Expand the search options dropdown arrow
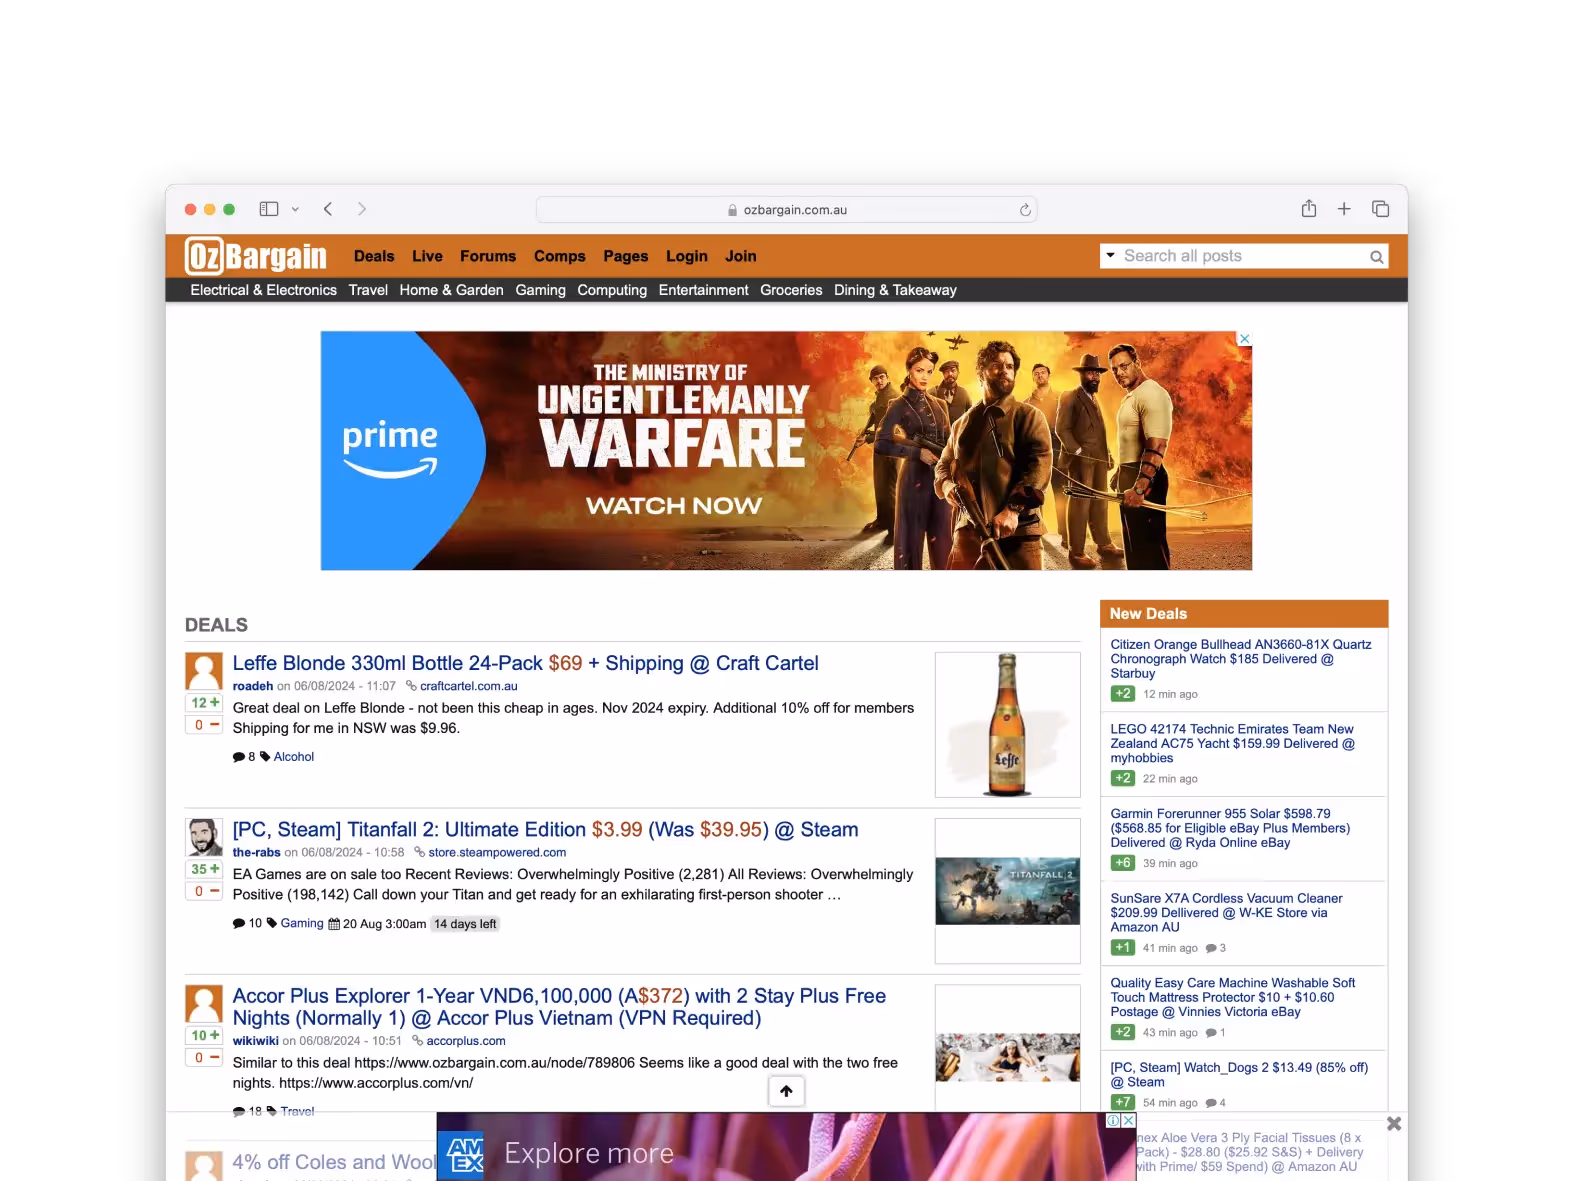Viewport: 1574px width, 1181px height. point(1110,256)
